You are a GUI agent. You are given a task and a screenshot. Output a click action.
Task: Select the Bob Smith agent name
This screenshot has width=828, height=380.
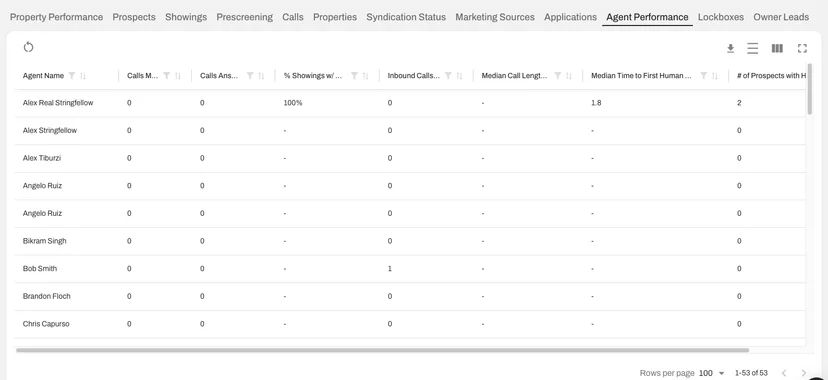tap(40, 268)
